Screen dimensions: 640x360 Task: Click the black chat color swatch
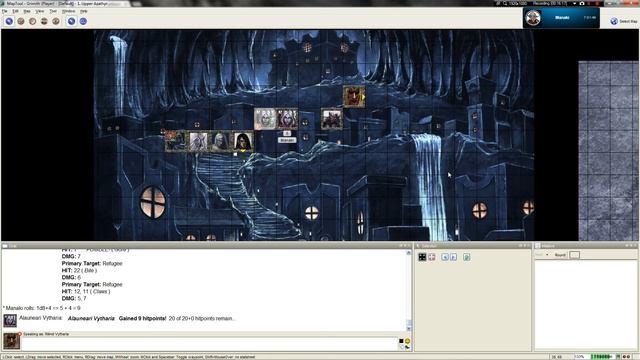(401, 341)
